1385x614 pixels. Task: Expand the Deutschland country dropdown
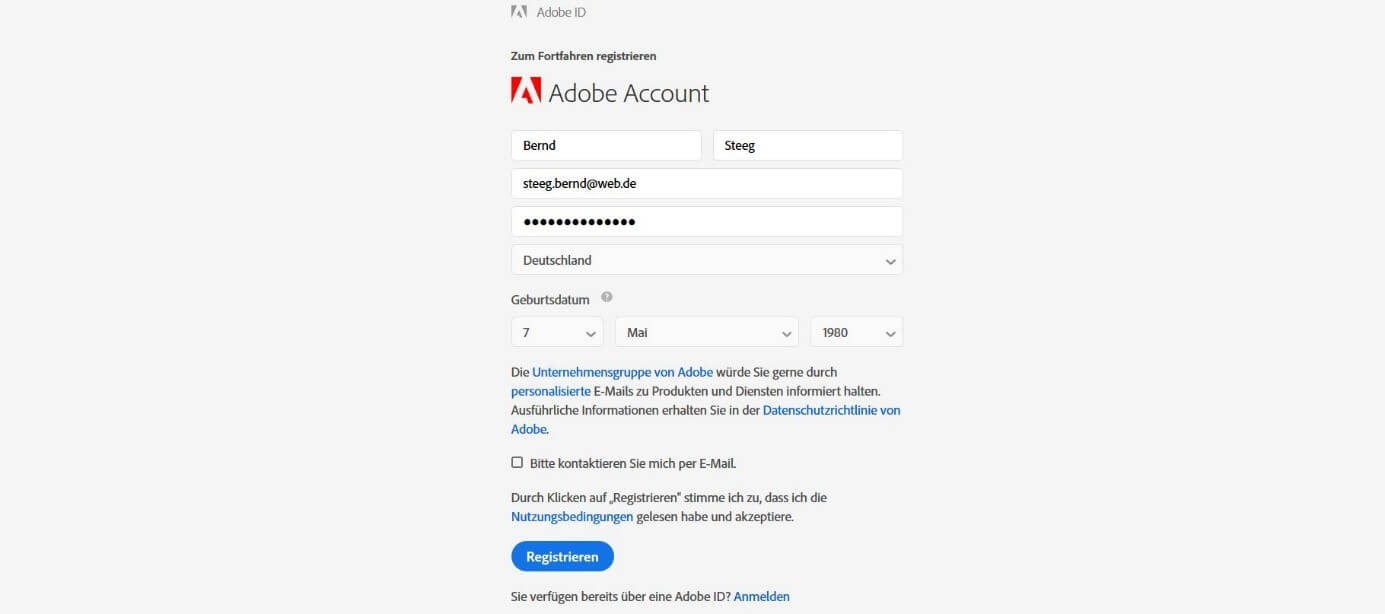707,260
